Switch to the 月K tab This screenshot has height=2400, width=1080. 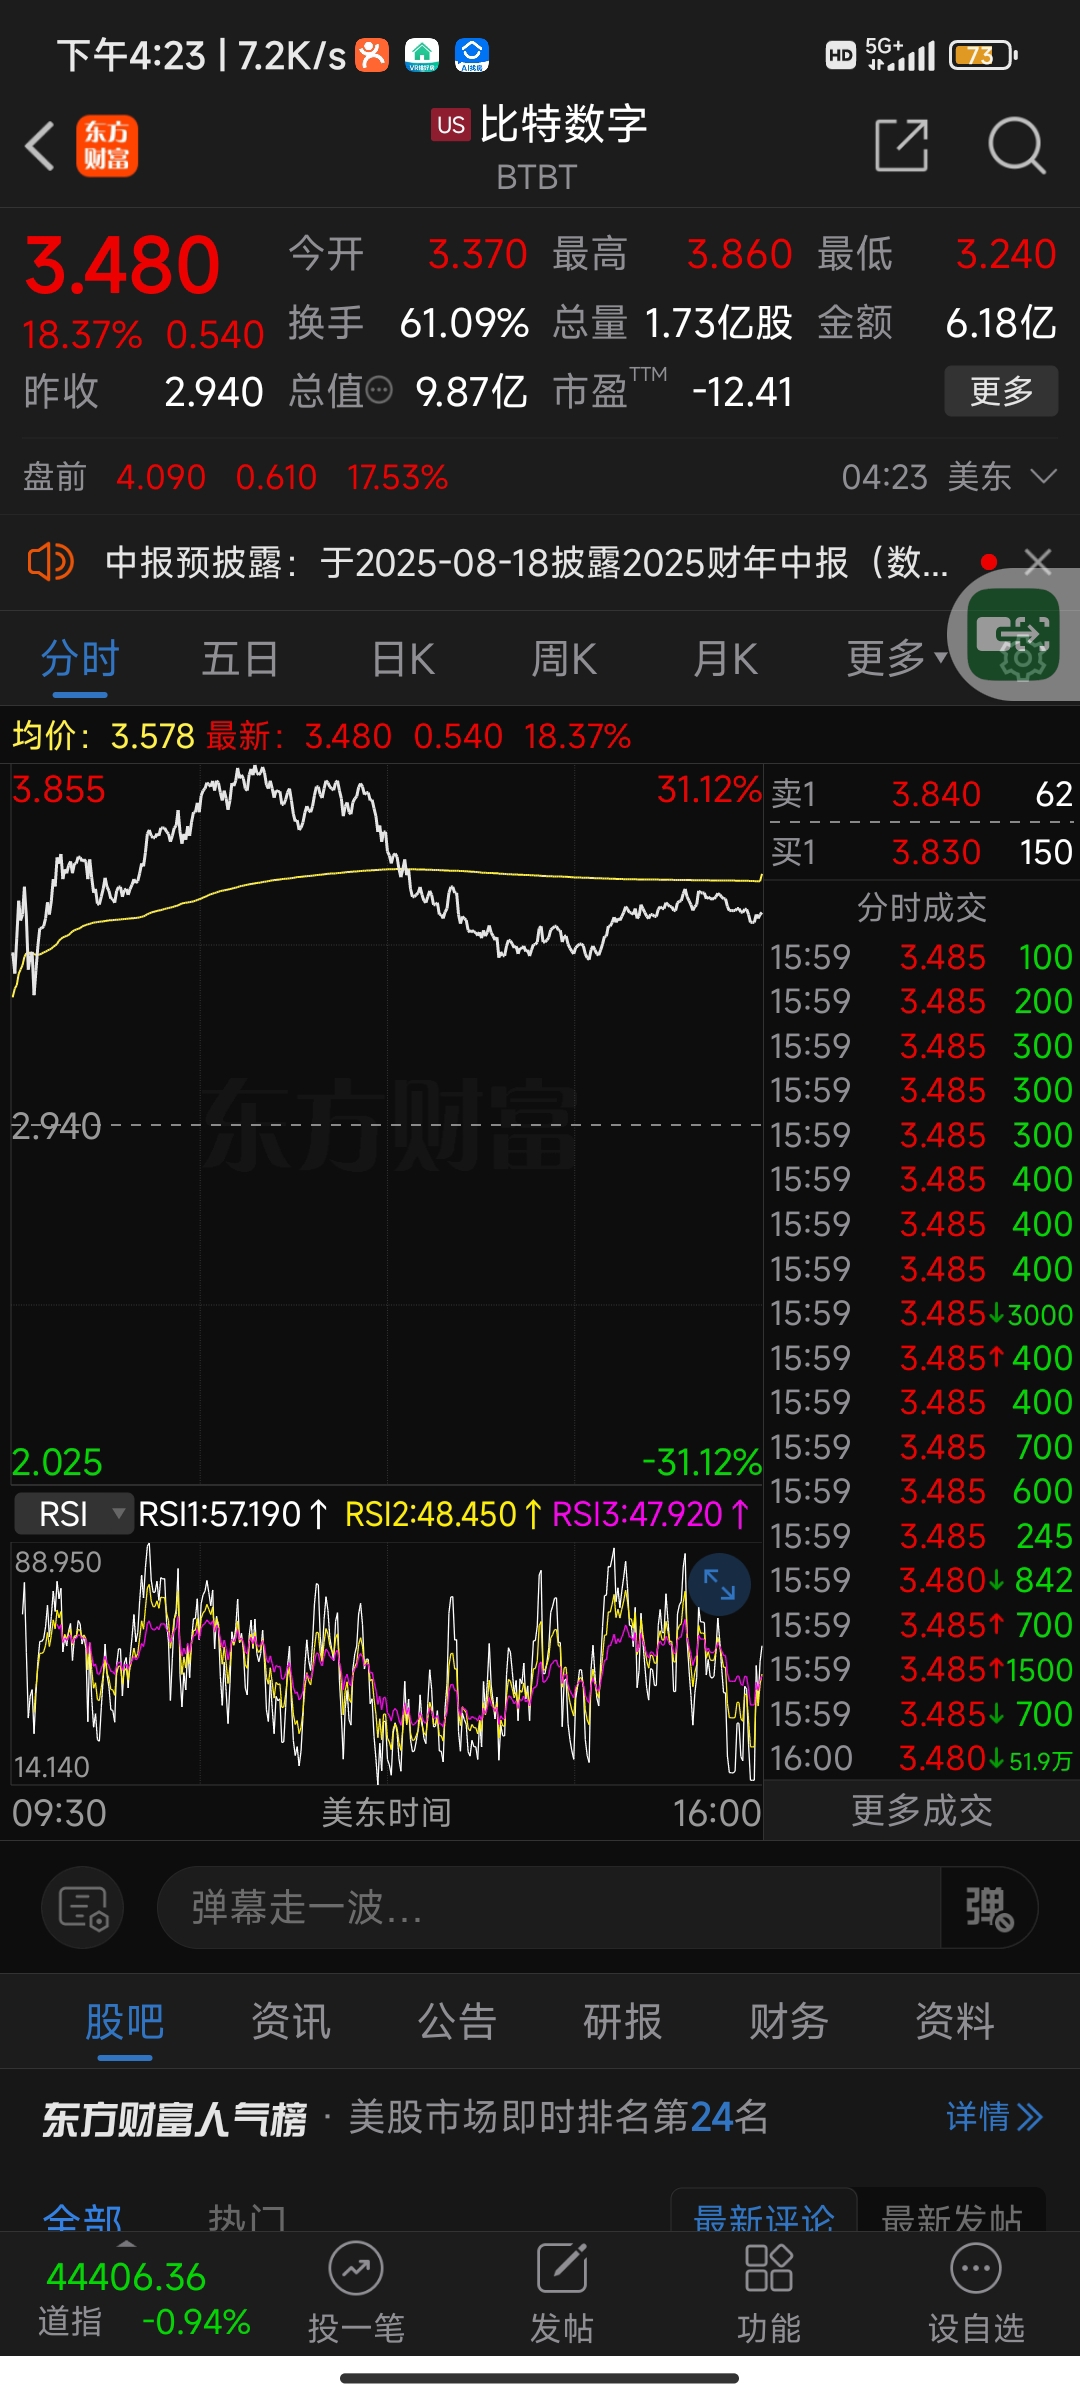[x=726, y=658]
